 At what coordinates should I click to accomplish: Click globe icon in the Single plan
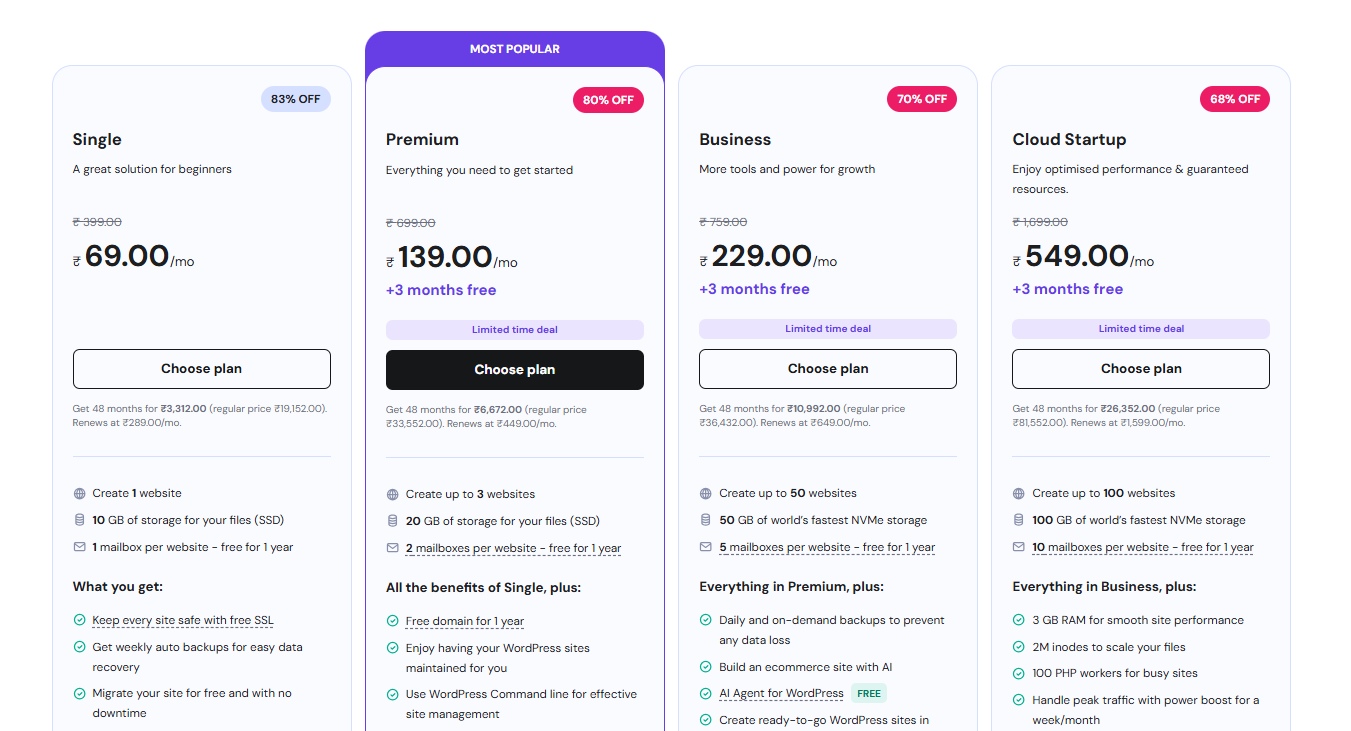click(80, 494)
